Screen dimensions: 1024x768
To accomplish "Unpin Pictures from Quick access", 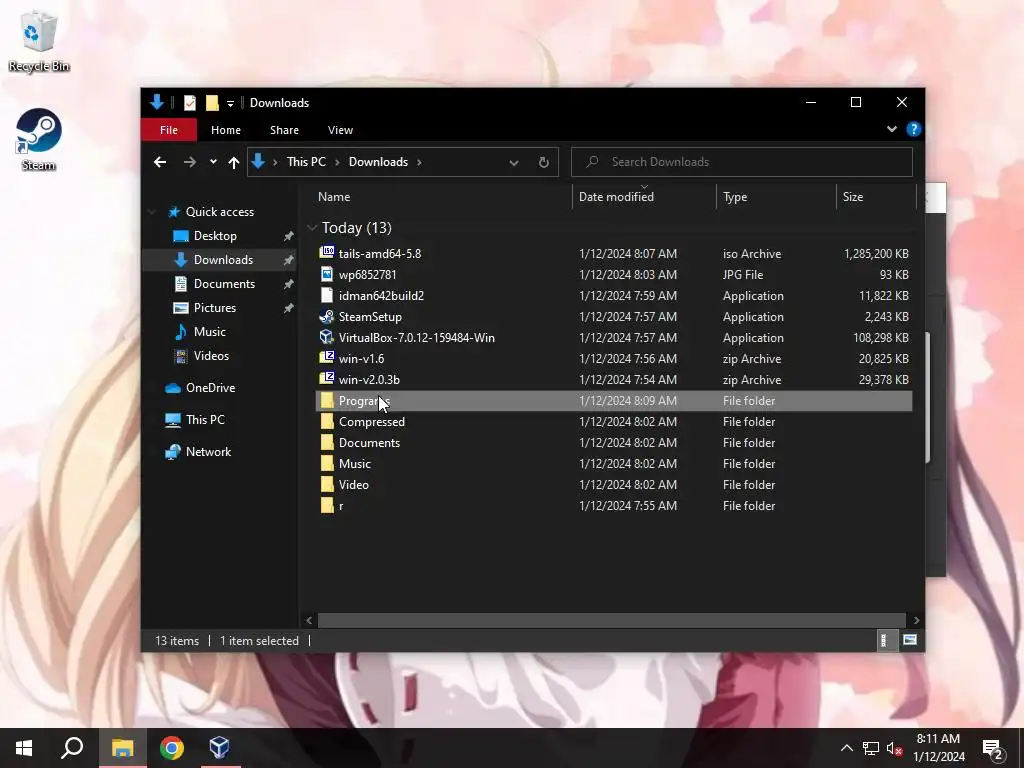I will click(x=288, y=308).
